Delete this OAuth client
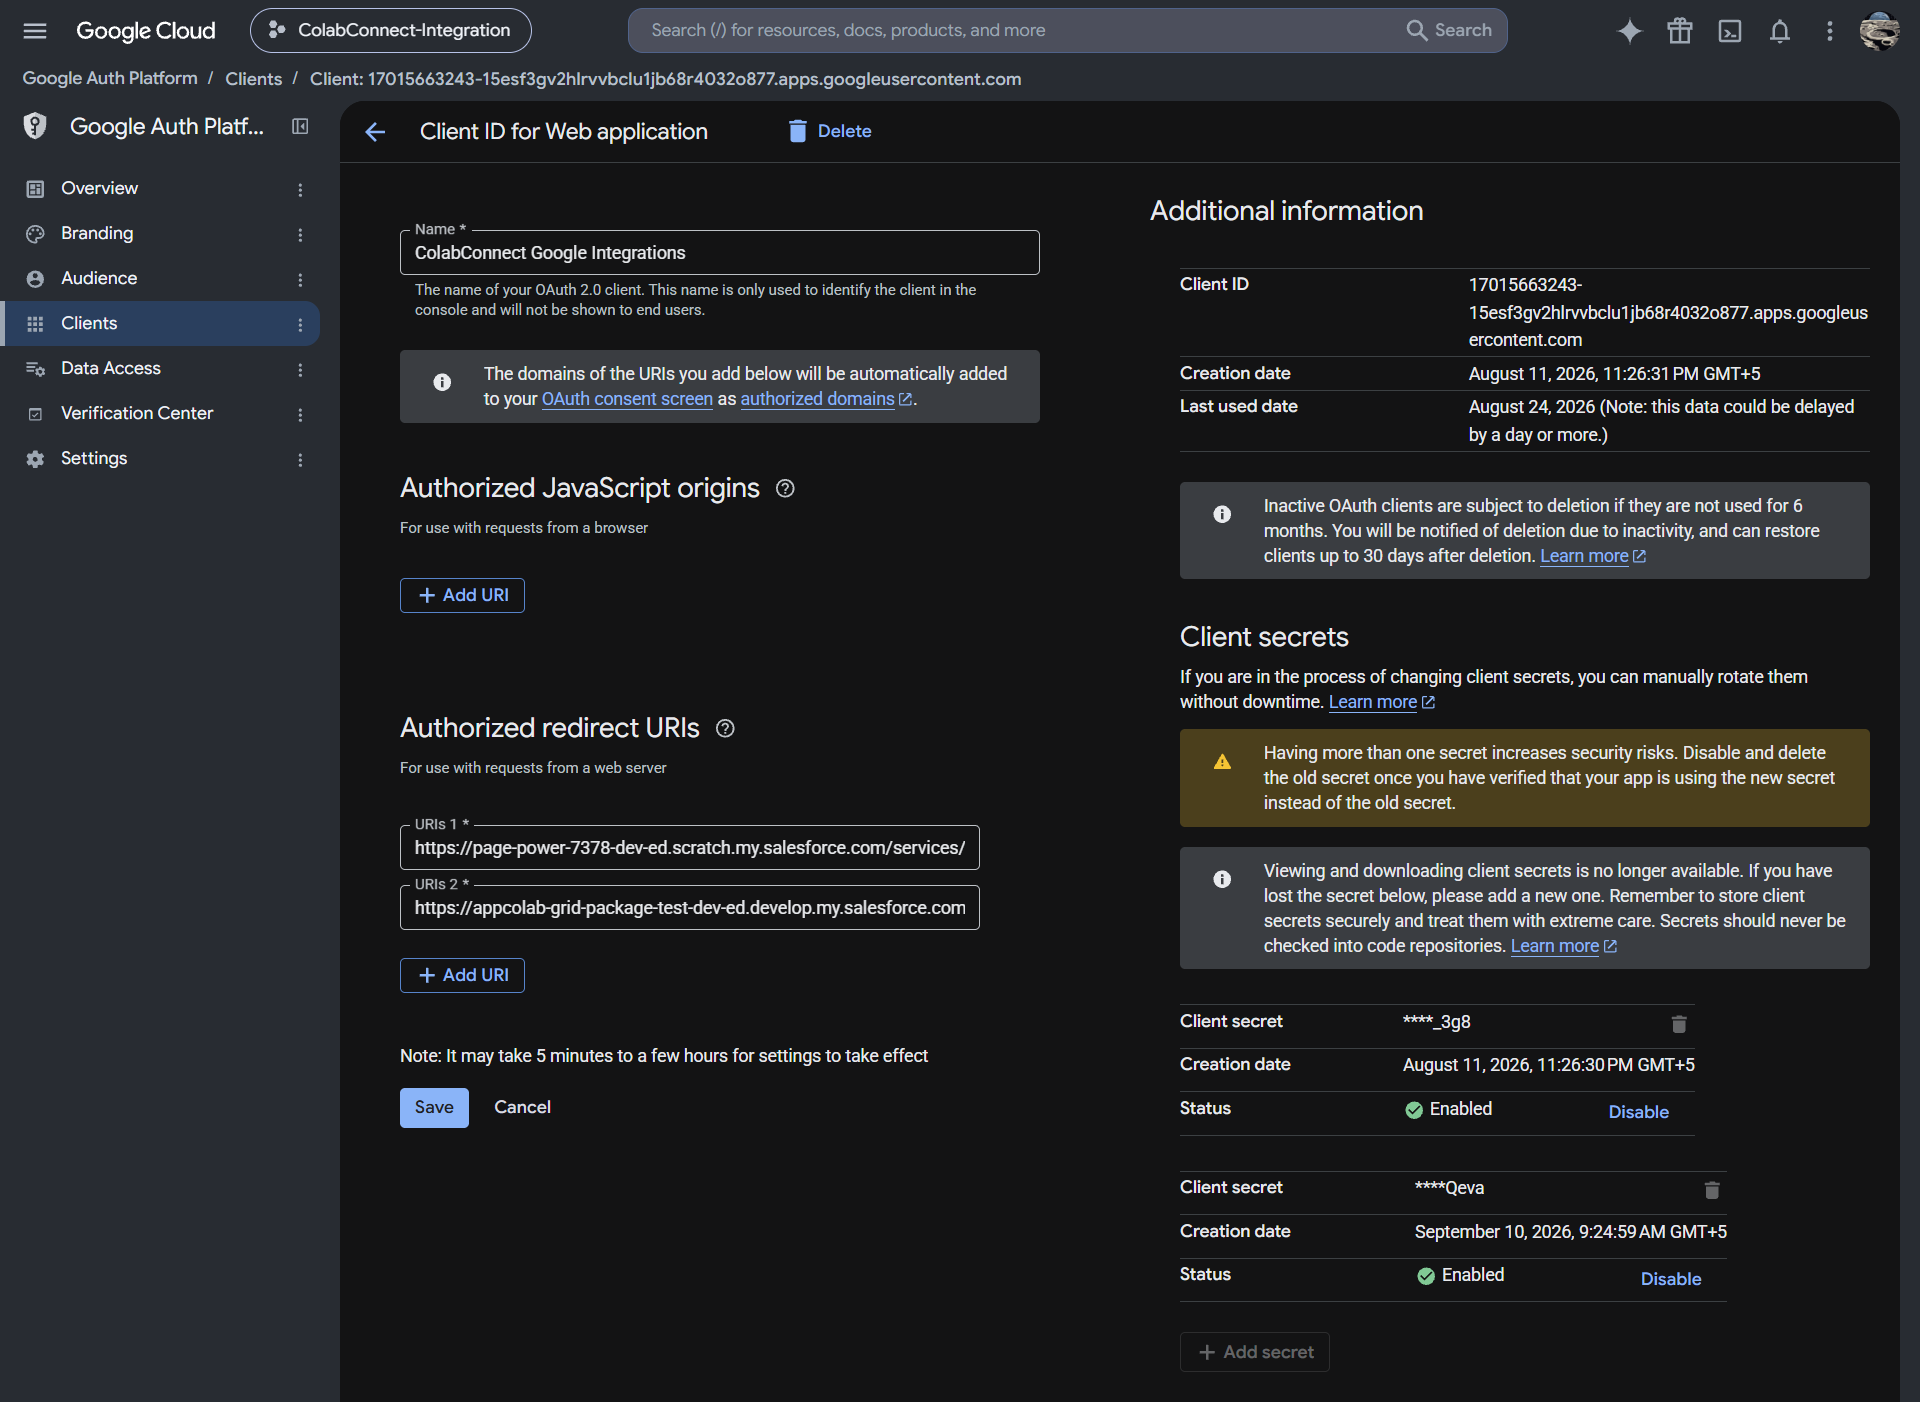The height and width of the screenshot is (1402, 1920). (x=830, y=131)
